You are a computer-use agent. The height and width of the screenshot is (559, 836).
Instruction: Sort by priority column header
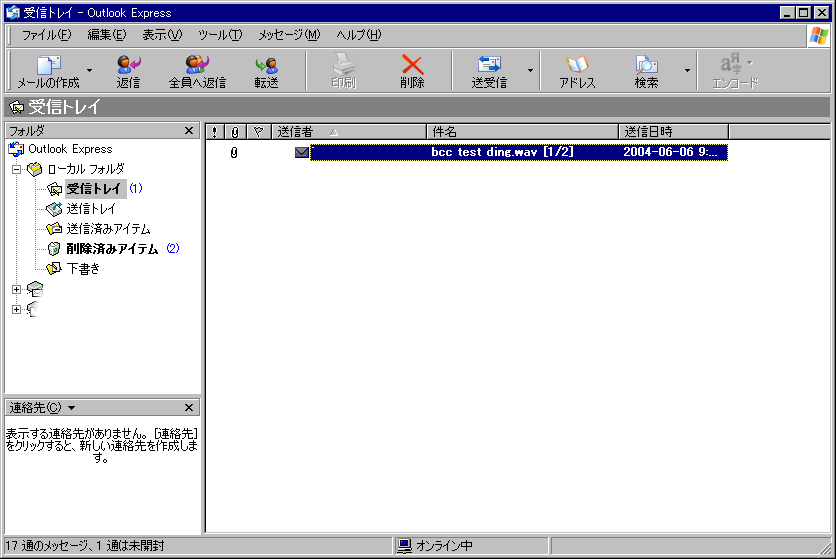[214, 132]
